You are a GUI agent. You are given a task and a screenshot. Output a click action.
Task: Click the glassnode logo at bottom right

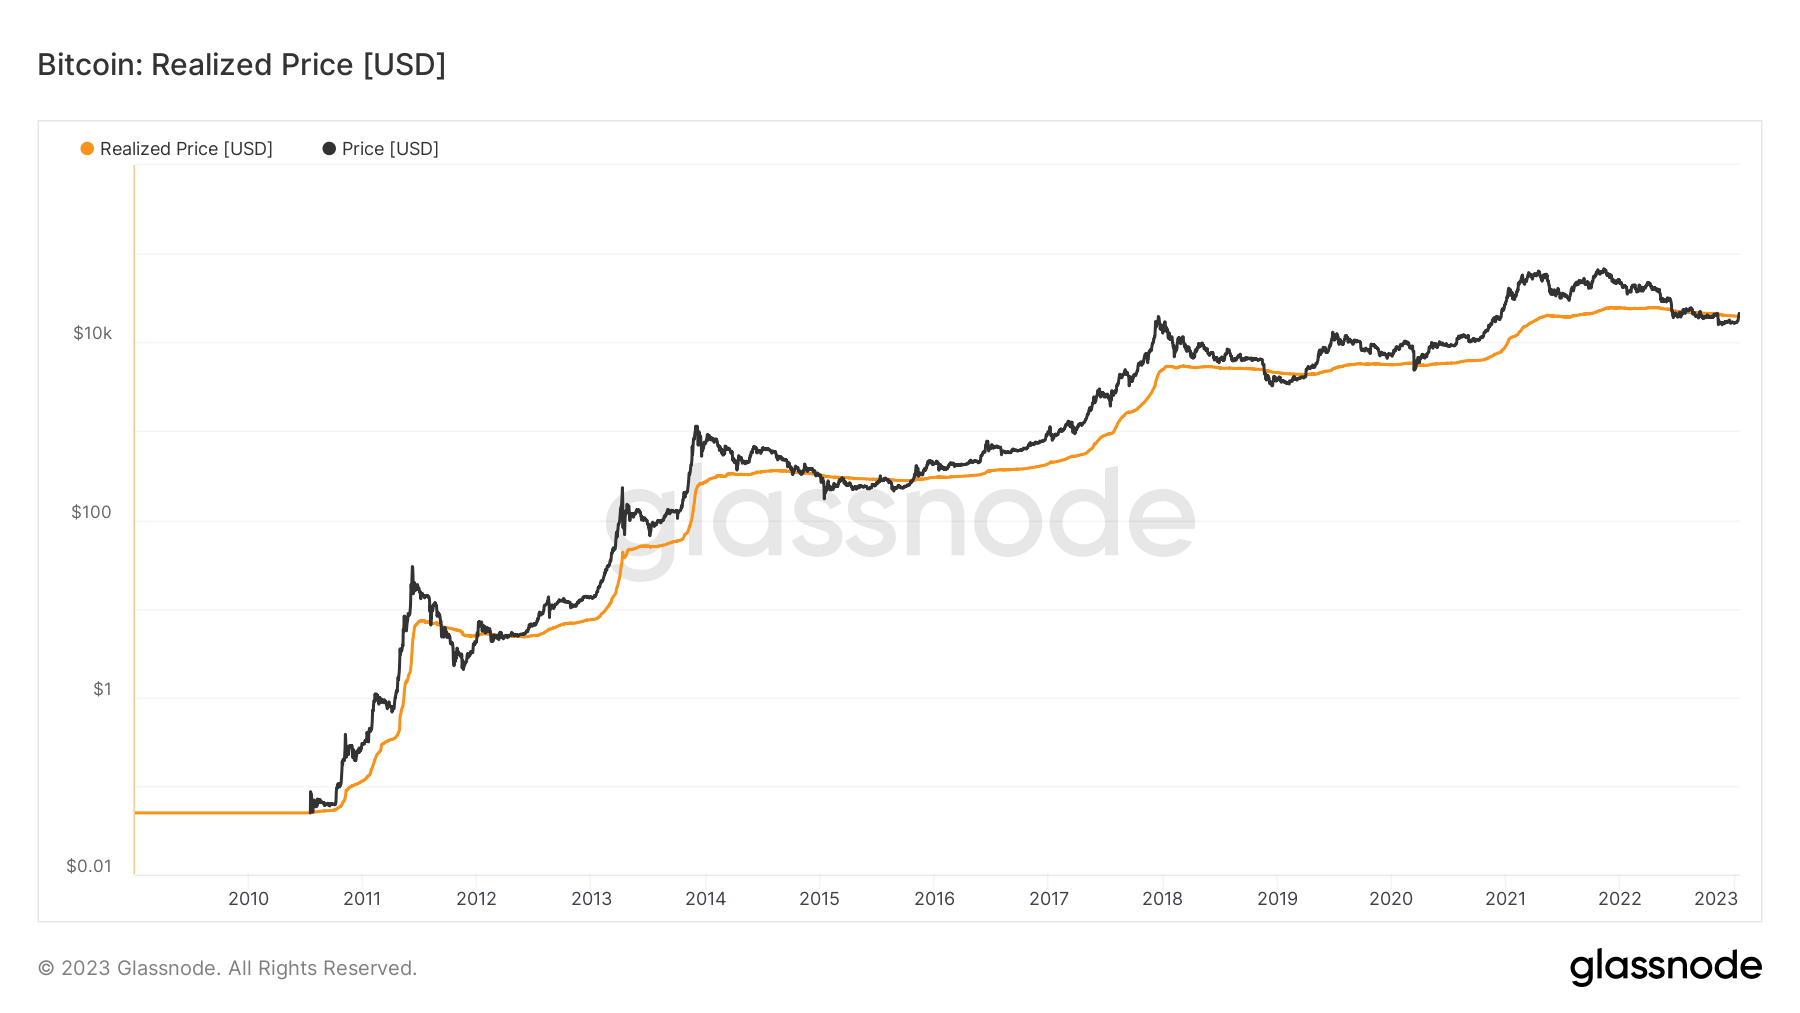pyautogui.click(x=1666, y=967)
